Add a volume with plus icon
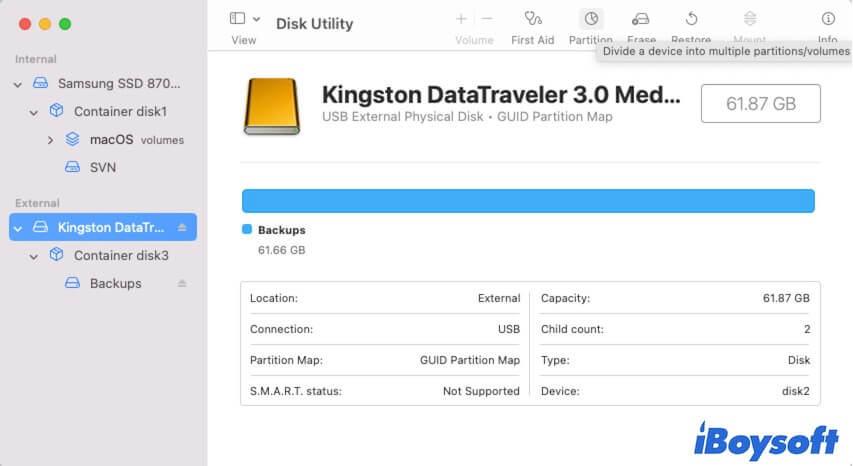This screenshot has height=466, width=853. point(461,19)
